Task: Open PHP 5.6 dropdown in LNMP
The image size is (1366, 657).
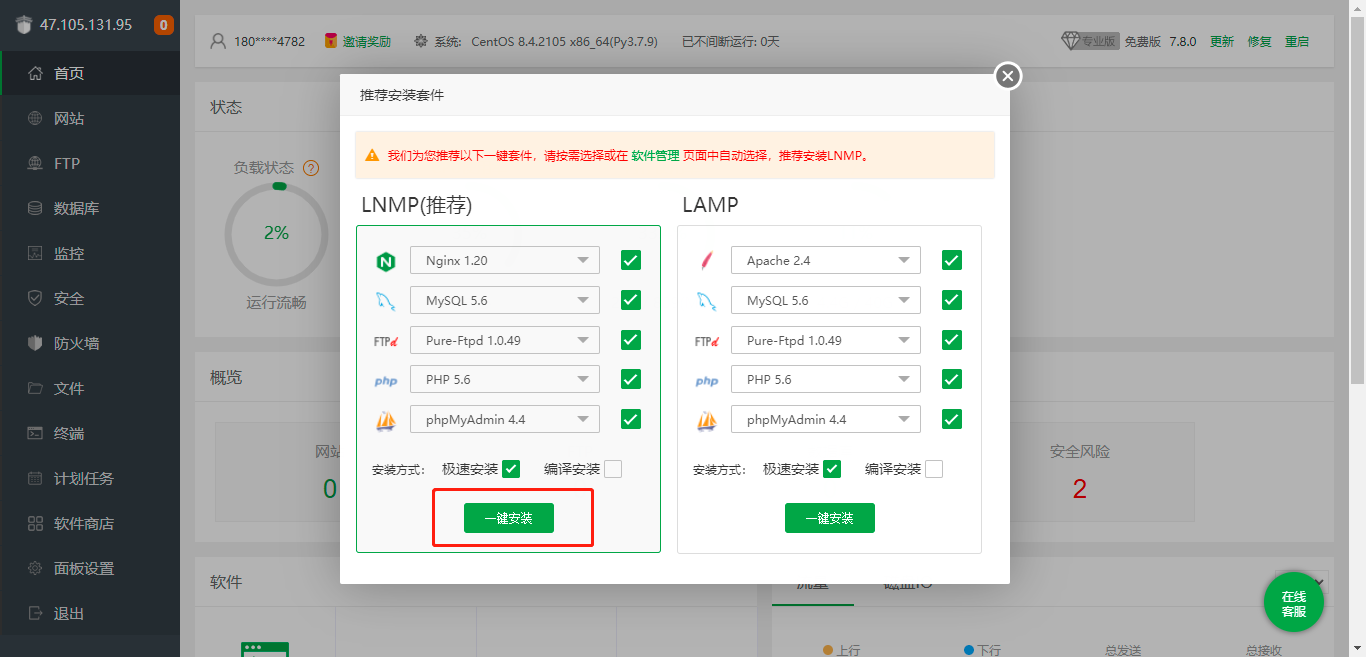Action: pyautogui.click(x=505, y=379)
